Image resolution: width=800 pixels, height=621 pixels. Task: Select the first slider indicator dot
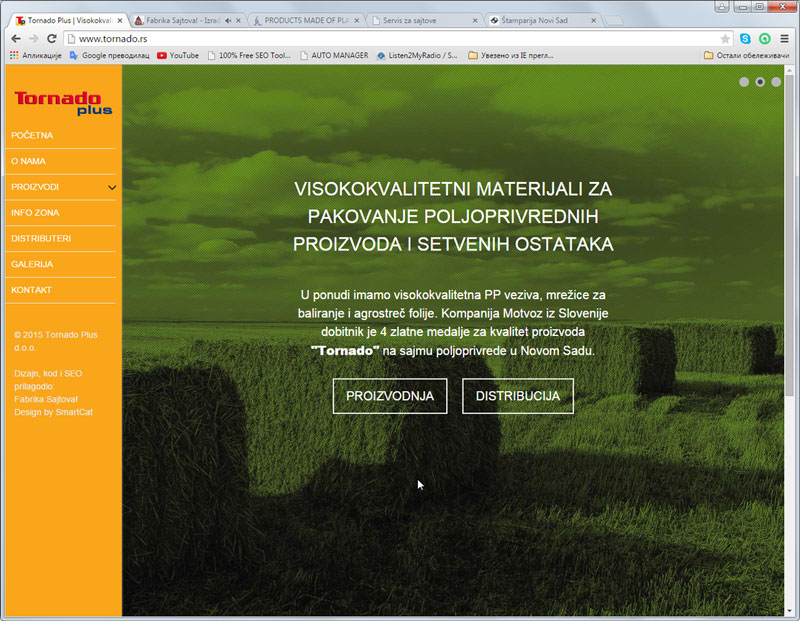click(x=744, y=82)
